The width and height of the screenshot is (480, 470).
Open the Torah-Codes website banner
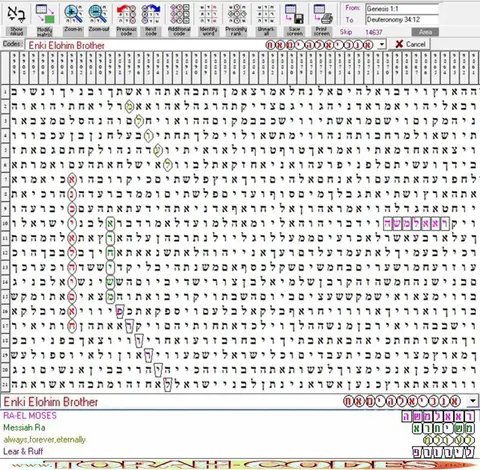240,464
